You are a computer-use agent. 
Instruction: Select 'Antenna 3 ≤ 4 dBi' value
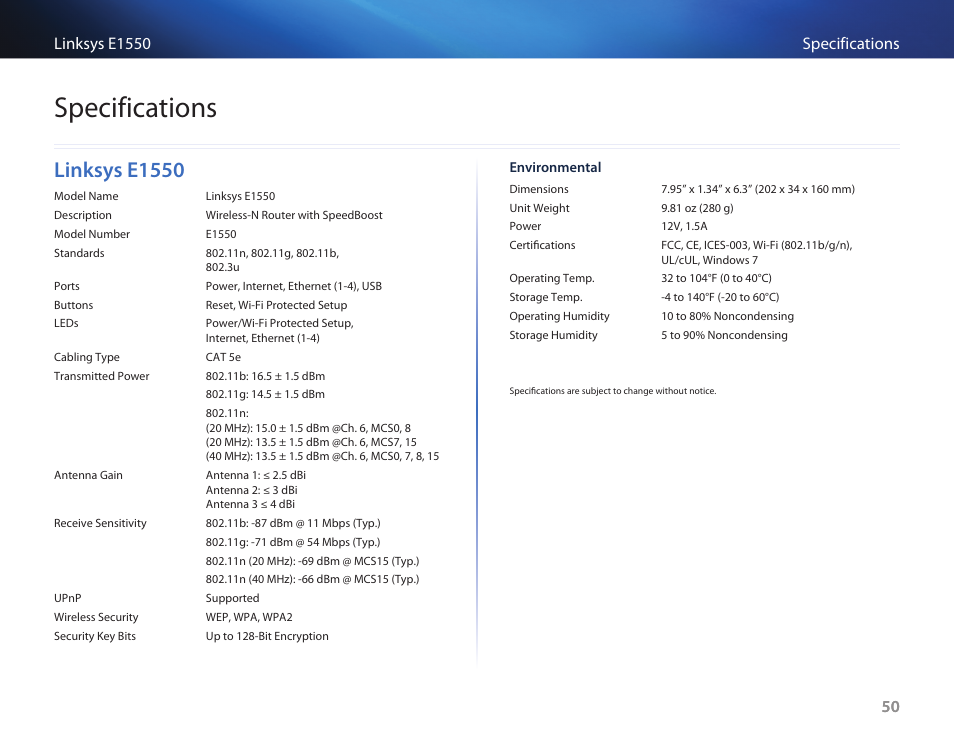pos(250,504)
